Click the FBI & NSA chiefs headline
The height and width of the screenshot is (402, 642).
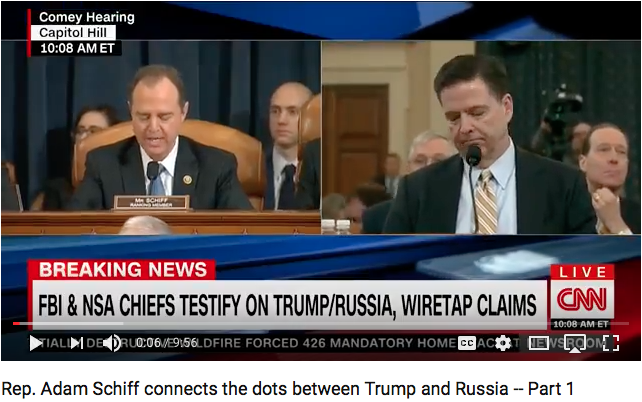tap(287, 305)
